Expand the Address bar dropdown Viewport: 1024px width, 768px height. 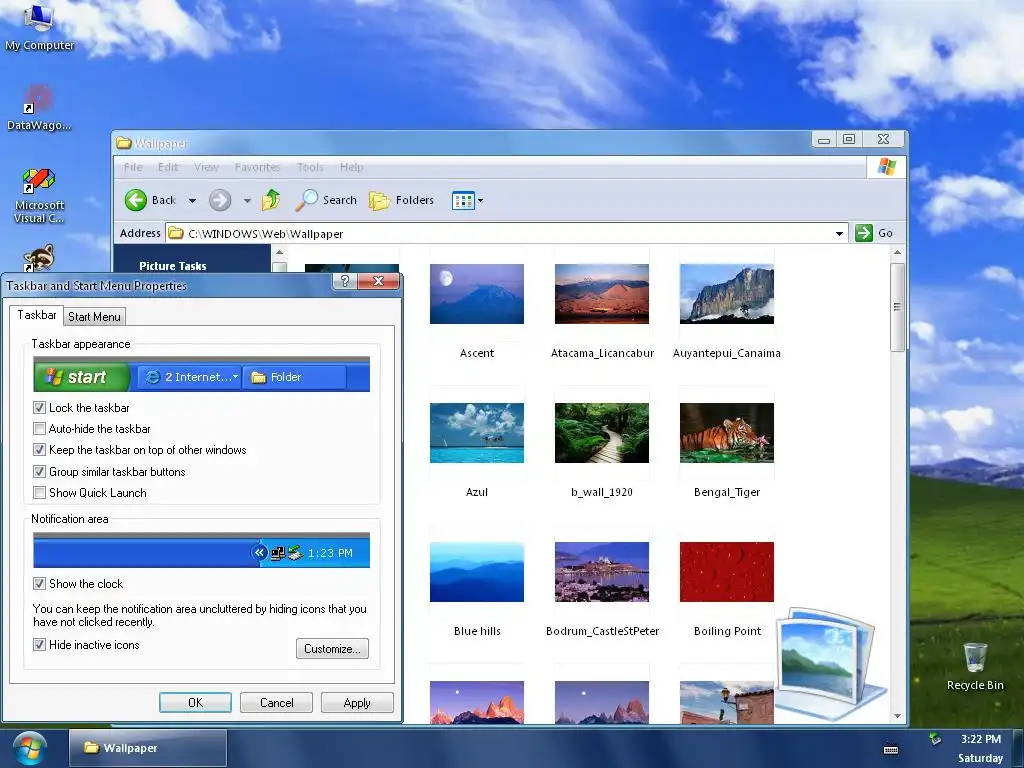tap(839, 233)
